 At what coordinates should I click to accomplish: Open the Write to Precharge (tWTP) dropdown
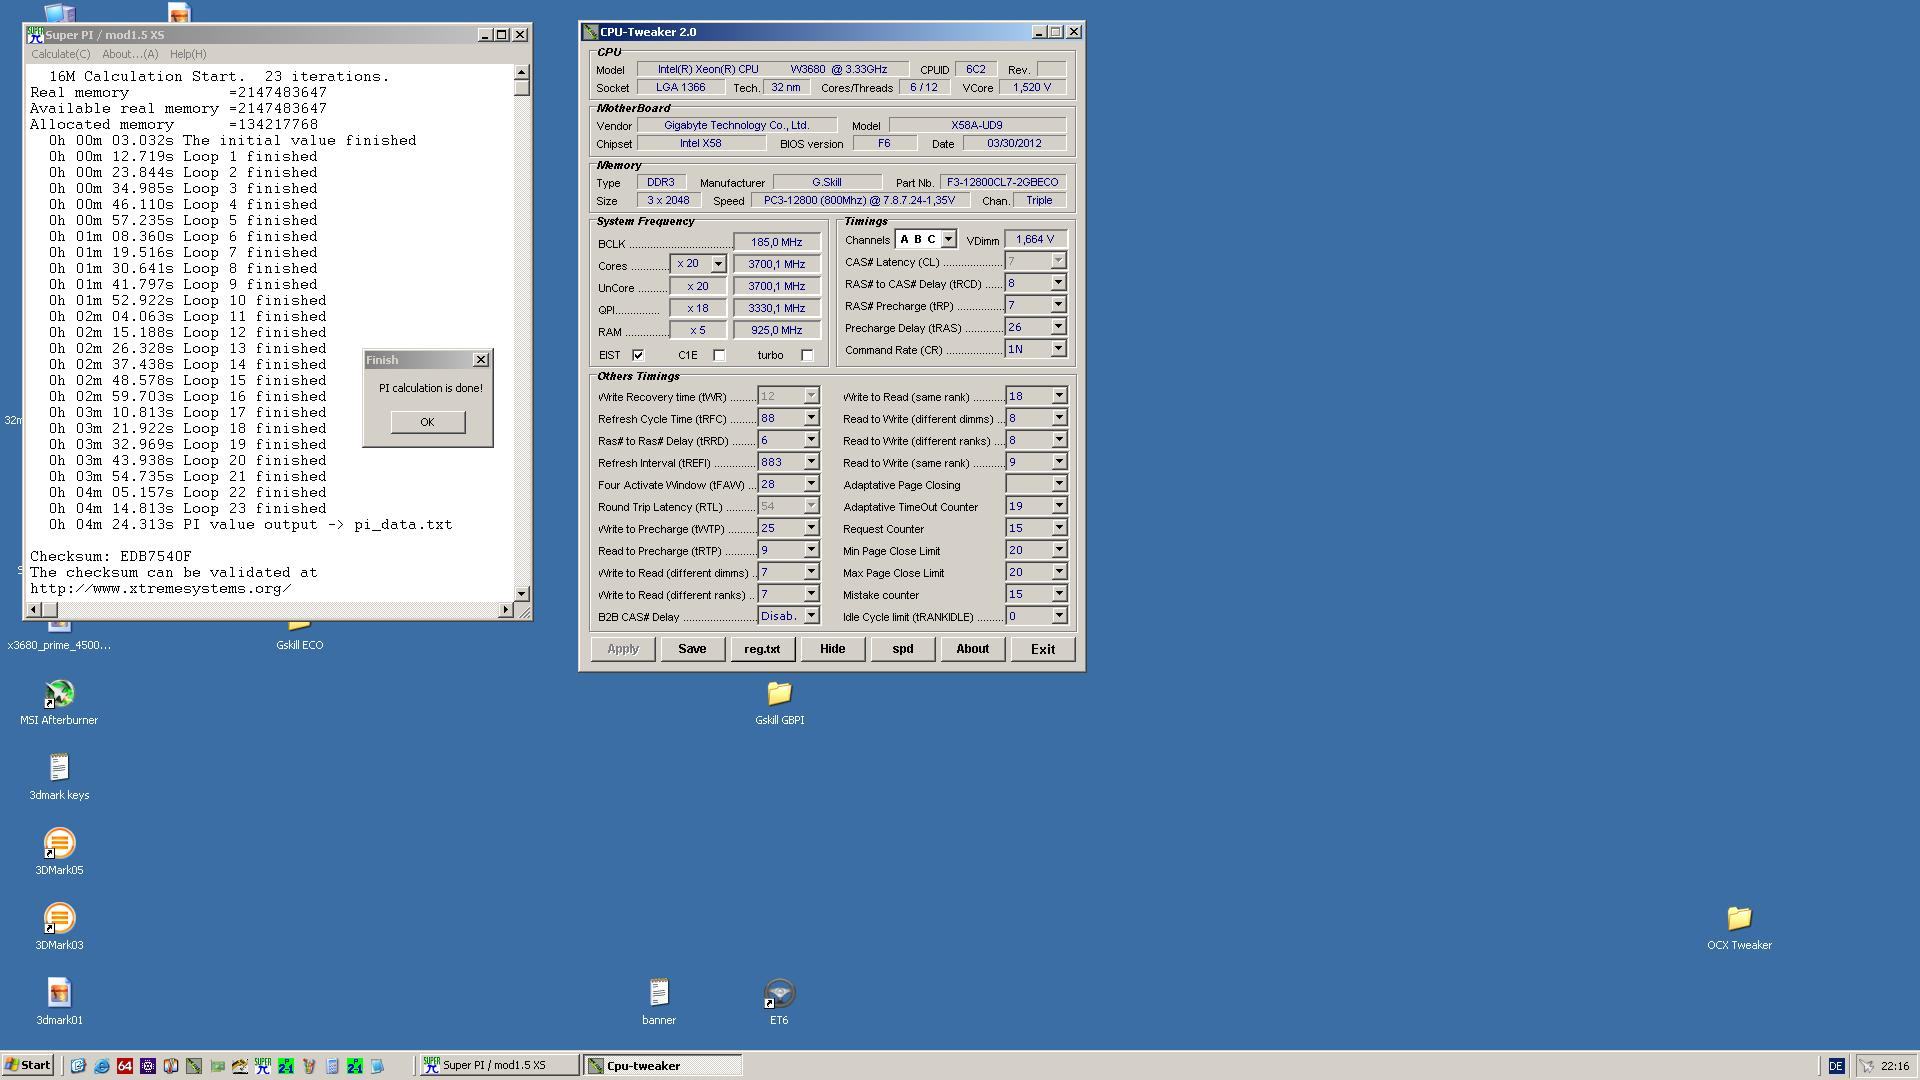811,528
